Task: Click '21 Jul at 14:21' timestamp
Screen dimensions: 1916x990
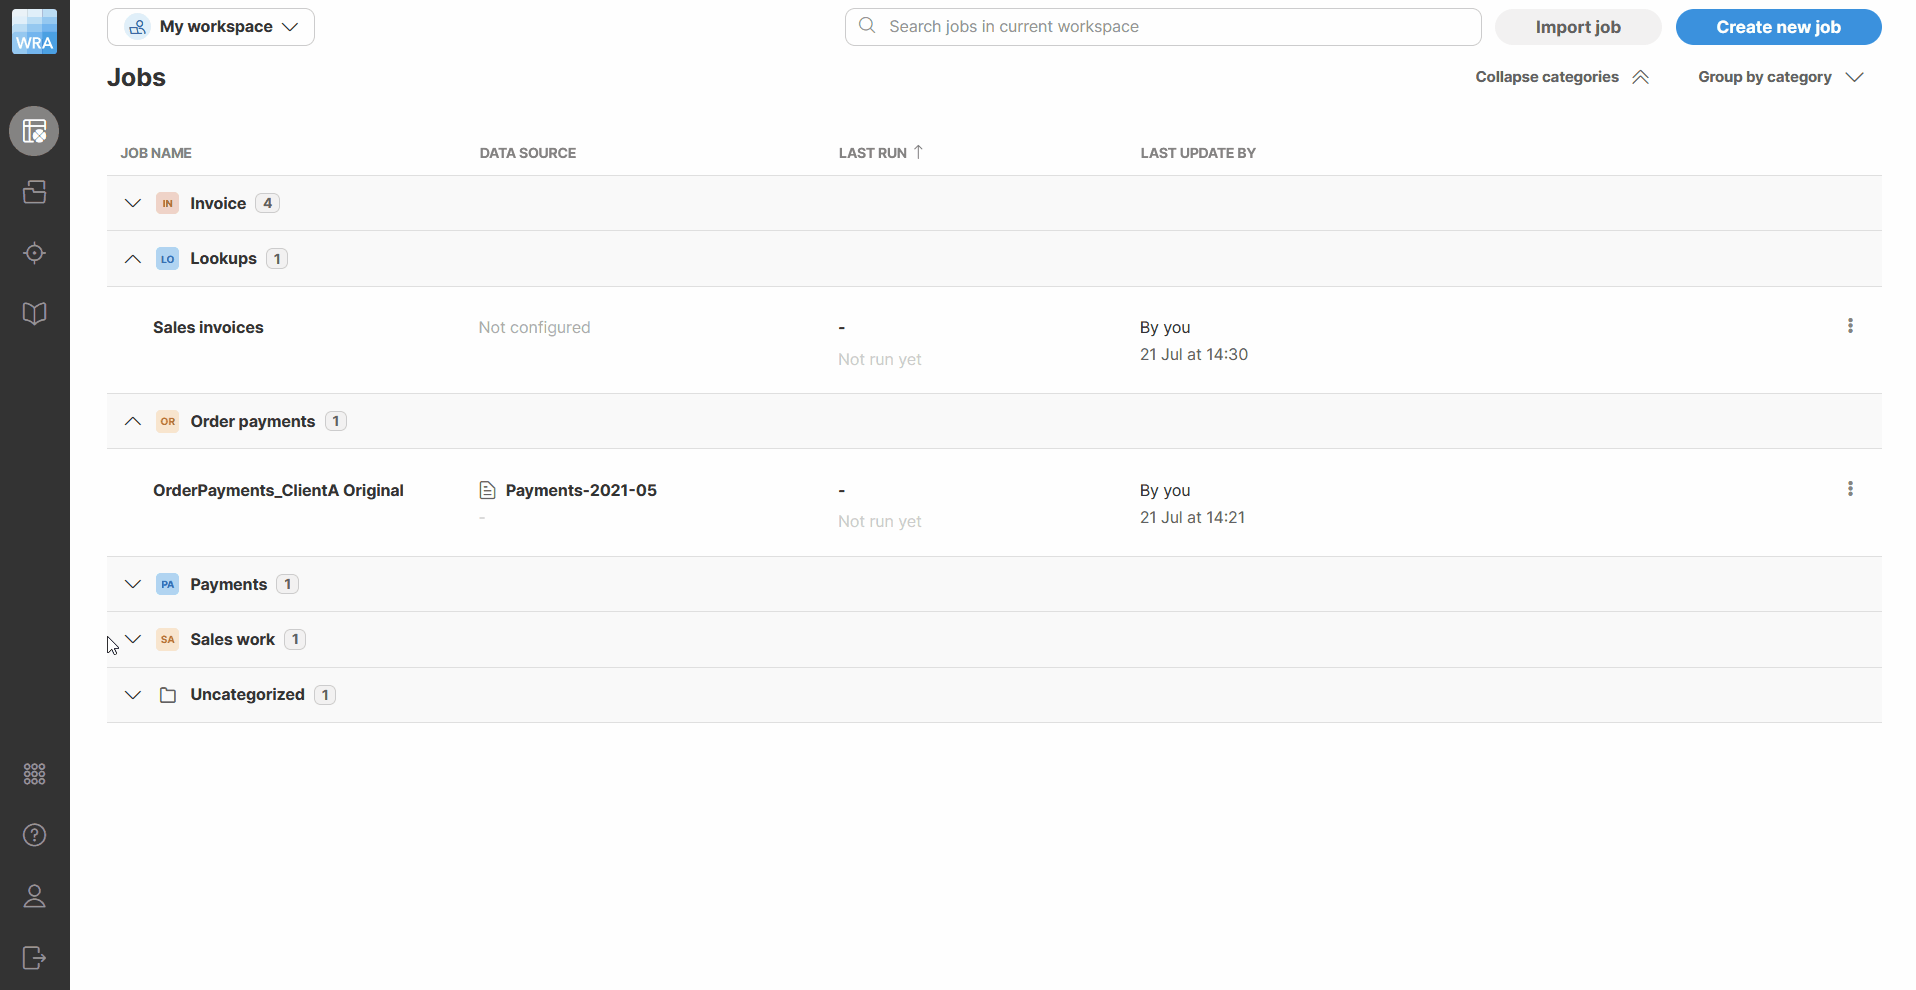Action: pos(1192,517)
